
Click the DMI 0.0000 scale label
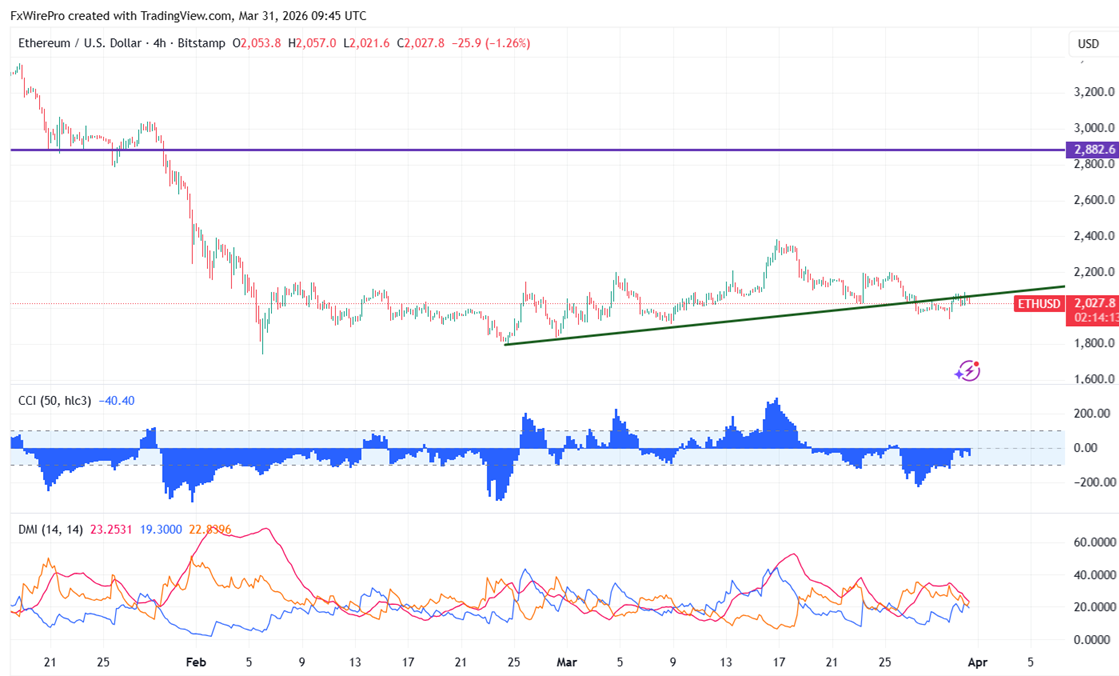coord(1092,640)
